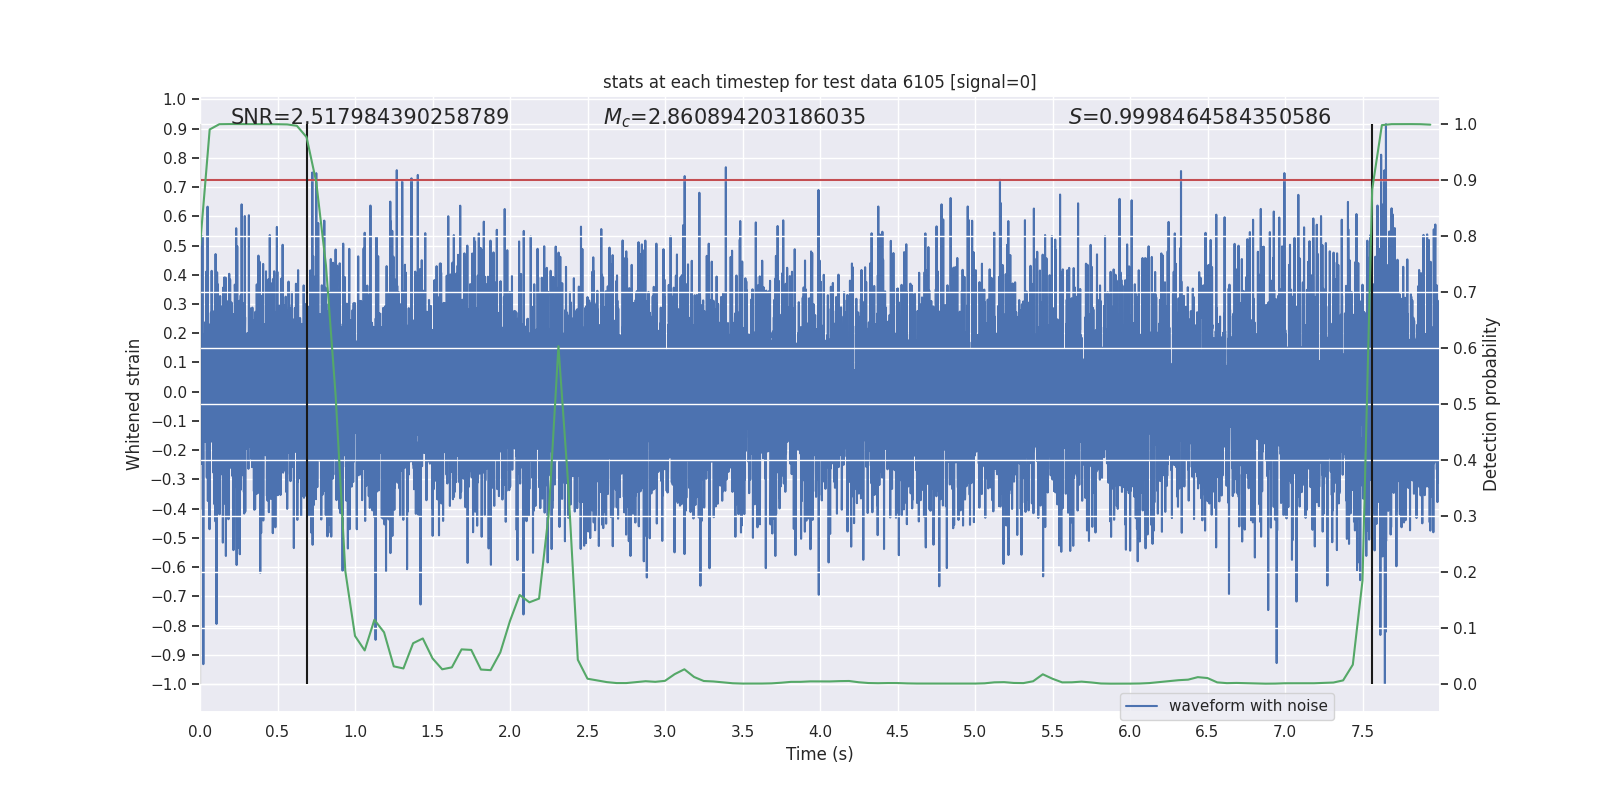
Task: Click the black vertical marker near 0.7 seconds
Action: 307,404
